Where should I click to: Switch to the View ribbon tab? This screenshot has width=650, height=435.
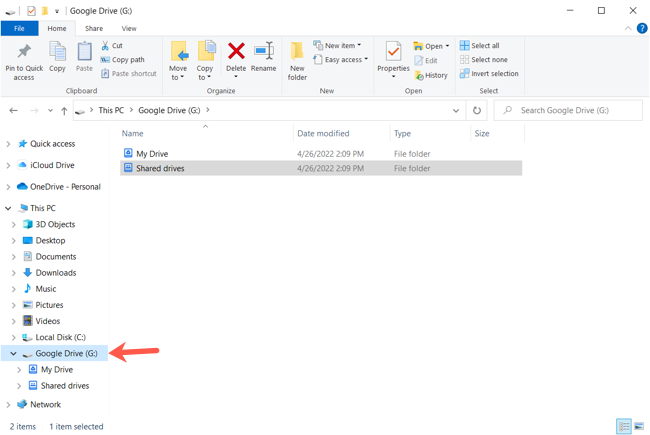[x=129, y=28]
